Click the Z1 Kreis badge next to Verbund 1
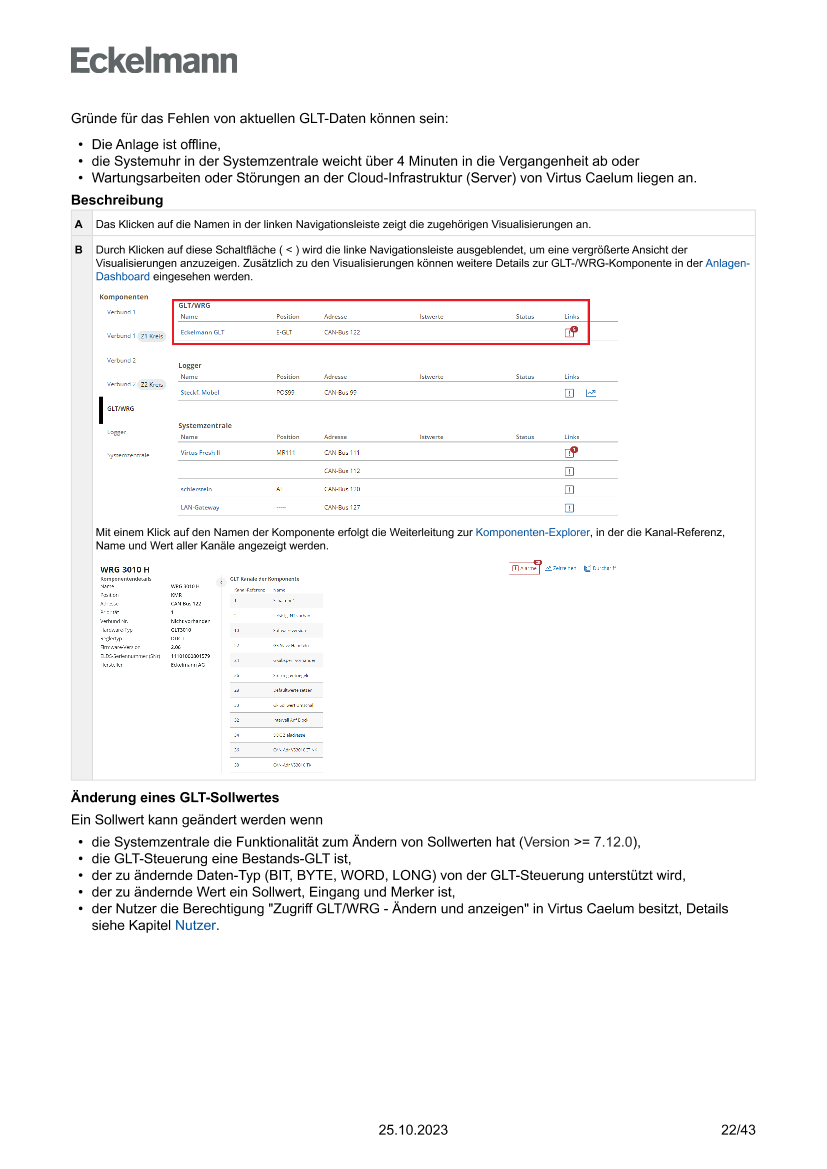Image resolution: width=827 pixels, height=1169 pixels. 151,336
